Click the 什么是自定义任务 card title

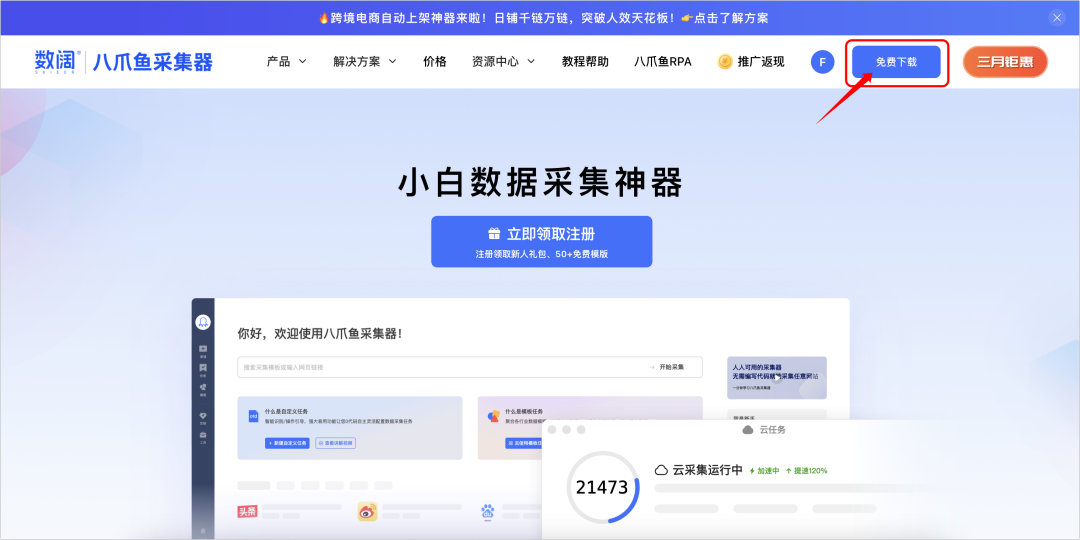click(x=286, y=411)
